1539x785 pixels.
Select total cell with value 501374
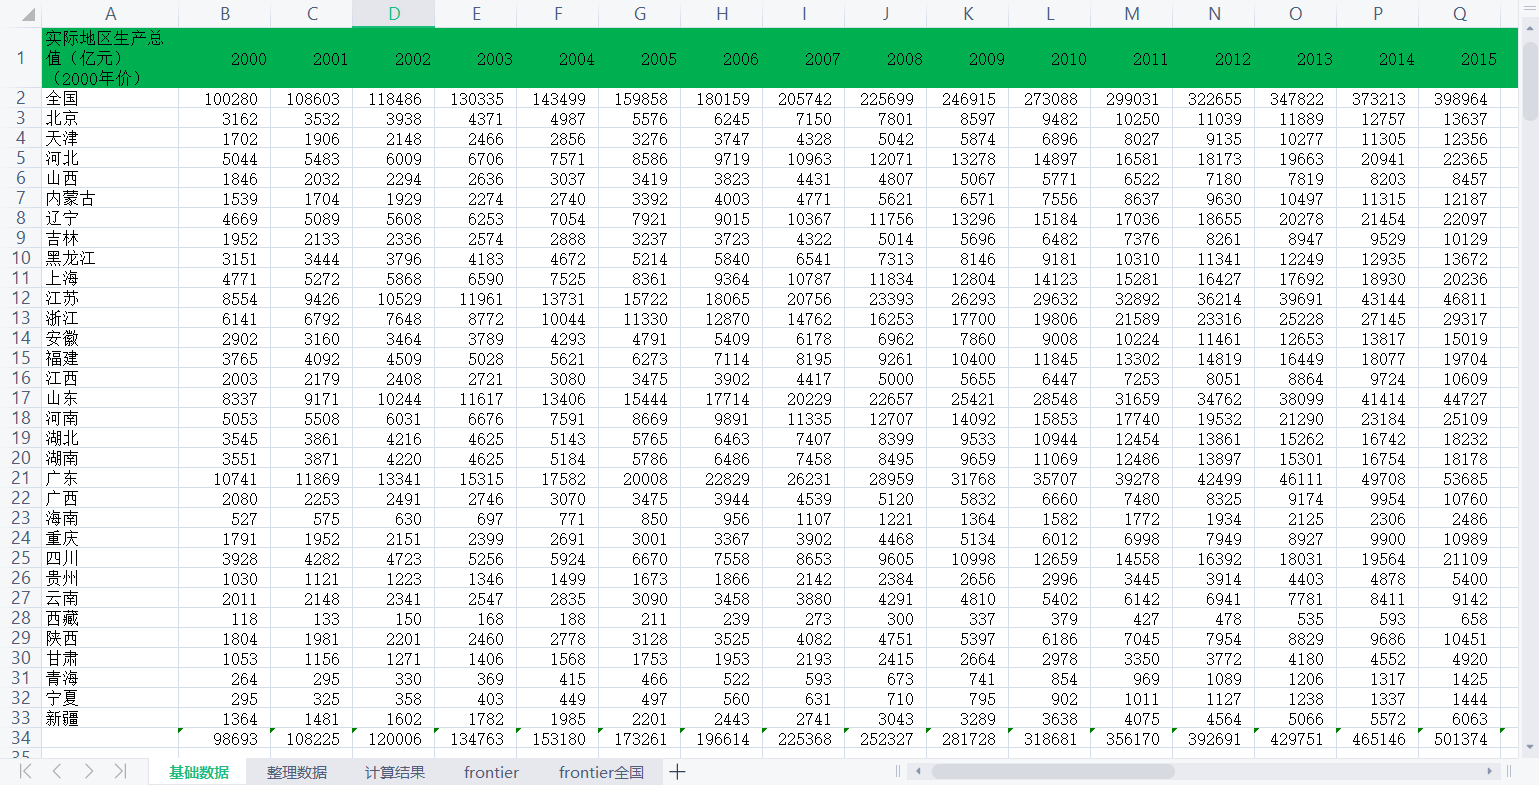pos(1460,738)
